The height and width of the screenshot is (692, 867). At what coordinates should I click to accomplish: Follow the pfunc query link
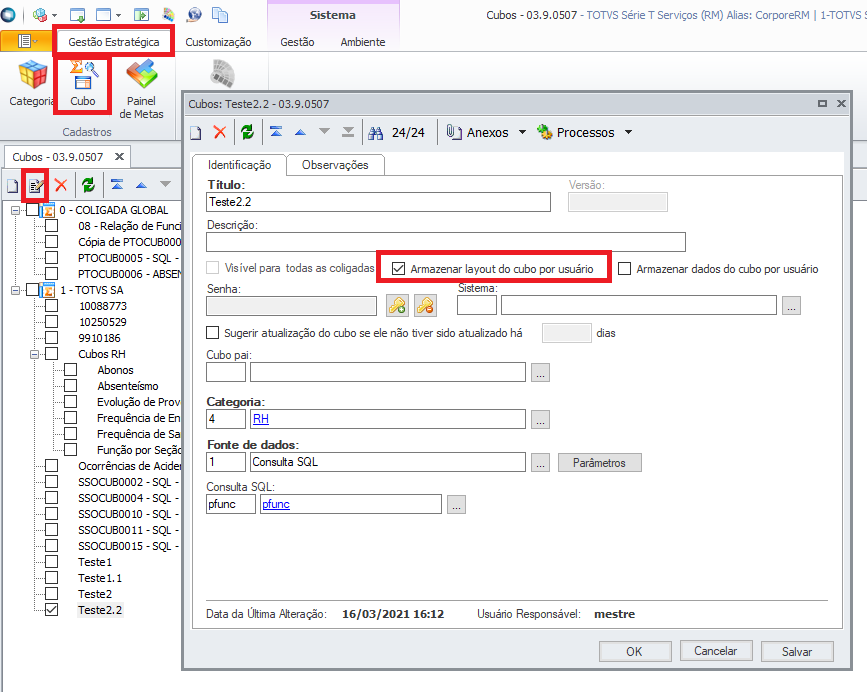(x=276, y=504)
